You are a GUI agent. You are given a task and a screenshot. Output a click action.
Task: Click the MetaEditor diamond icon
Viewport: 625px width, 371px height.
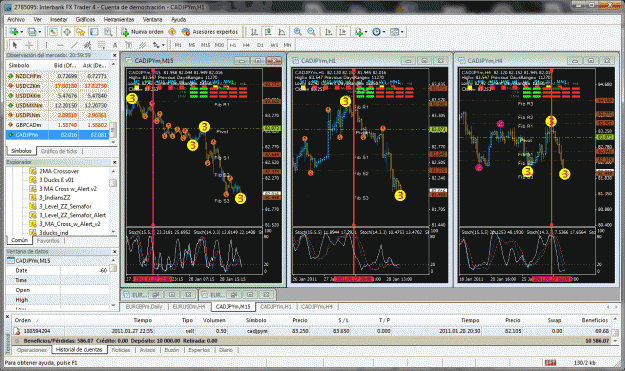tap(172, 31)
